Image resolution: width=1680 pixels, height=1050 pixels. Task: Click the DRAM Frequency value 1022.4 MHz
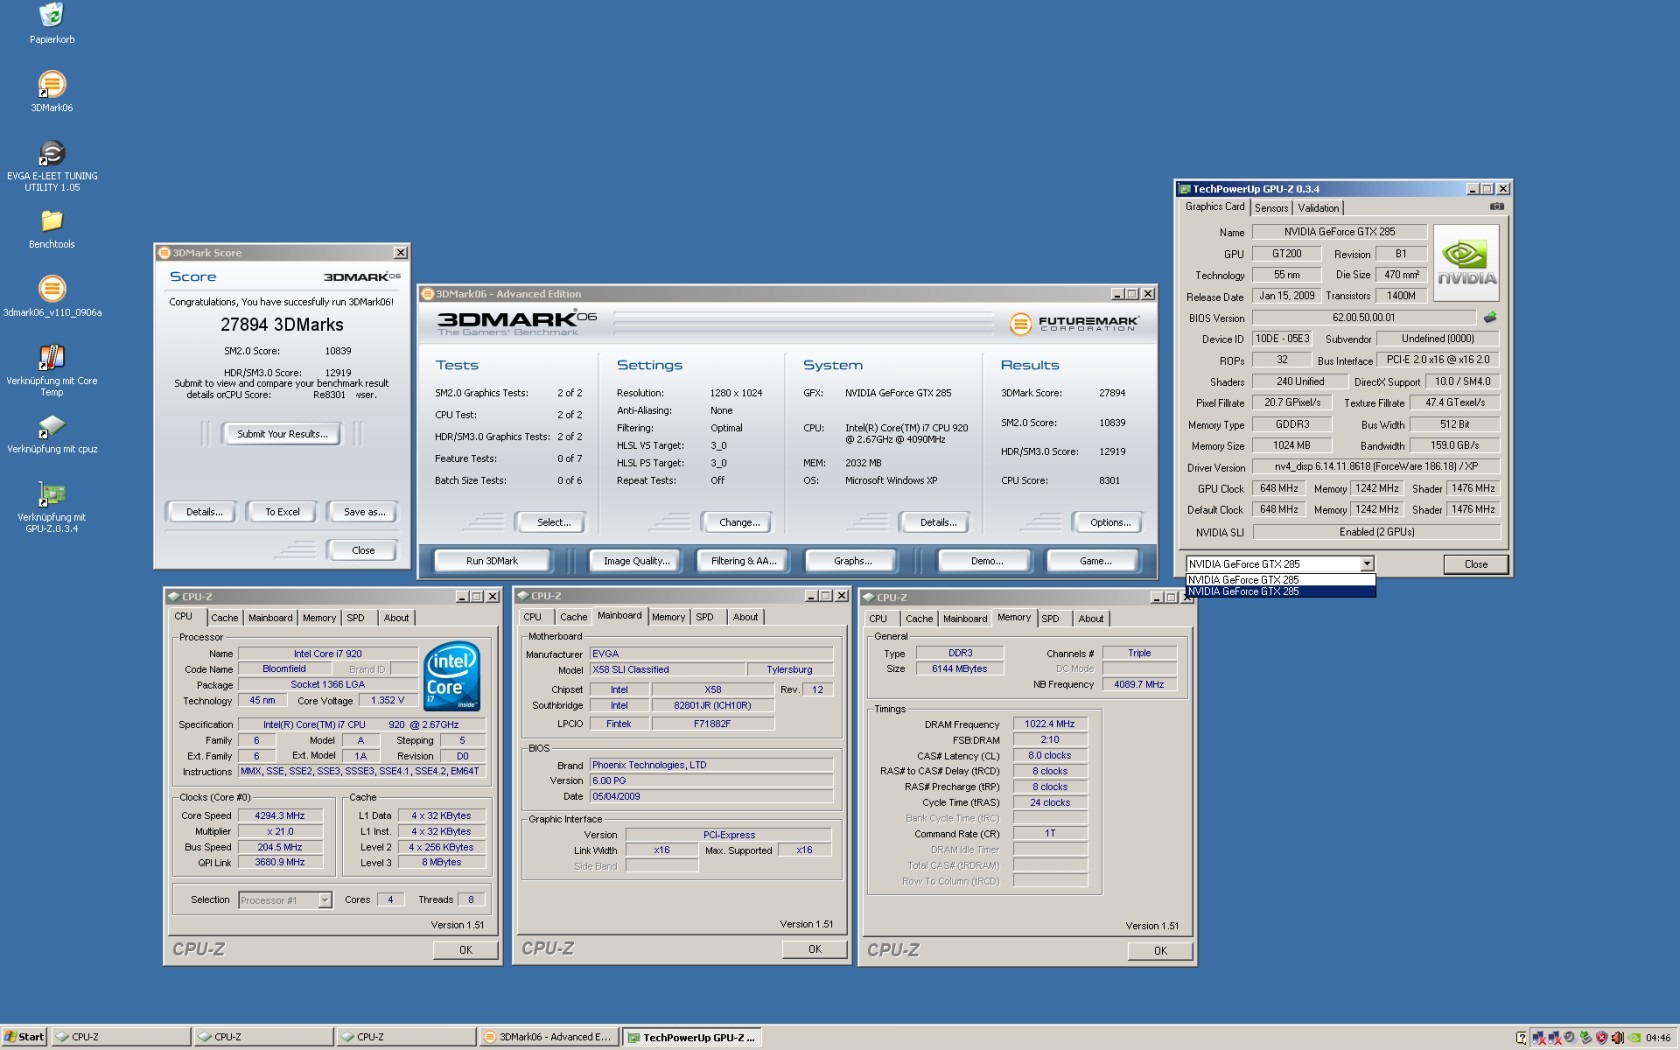[x=1050, y=724]
